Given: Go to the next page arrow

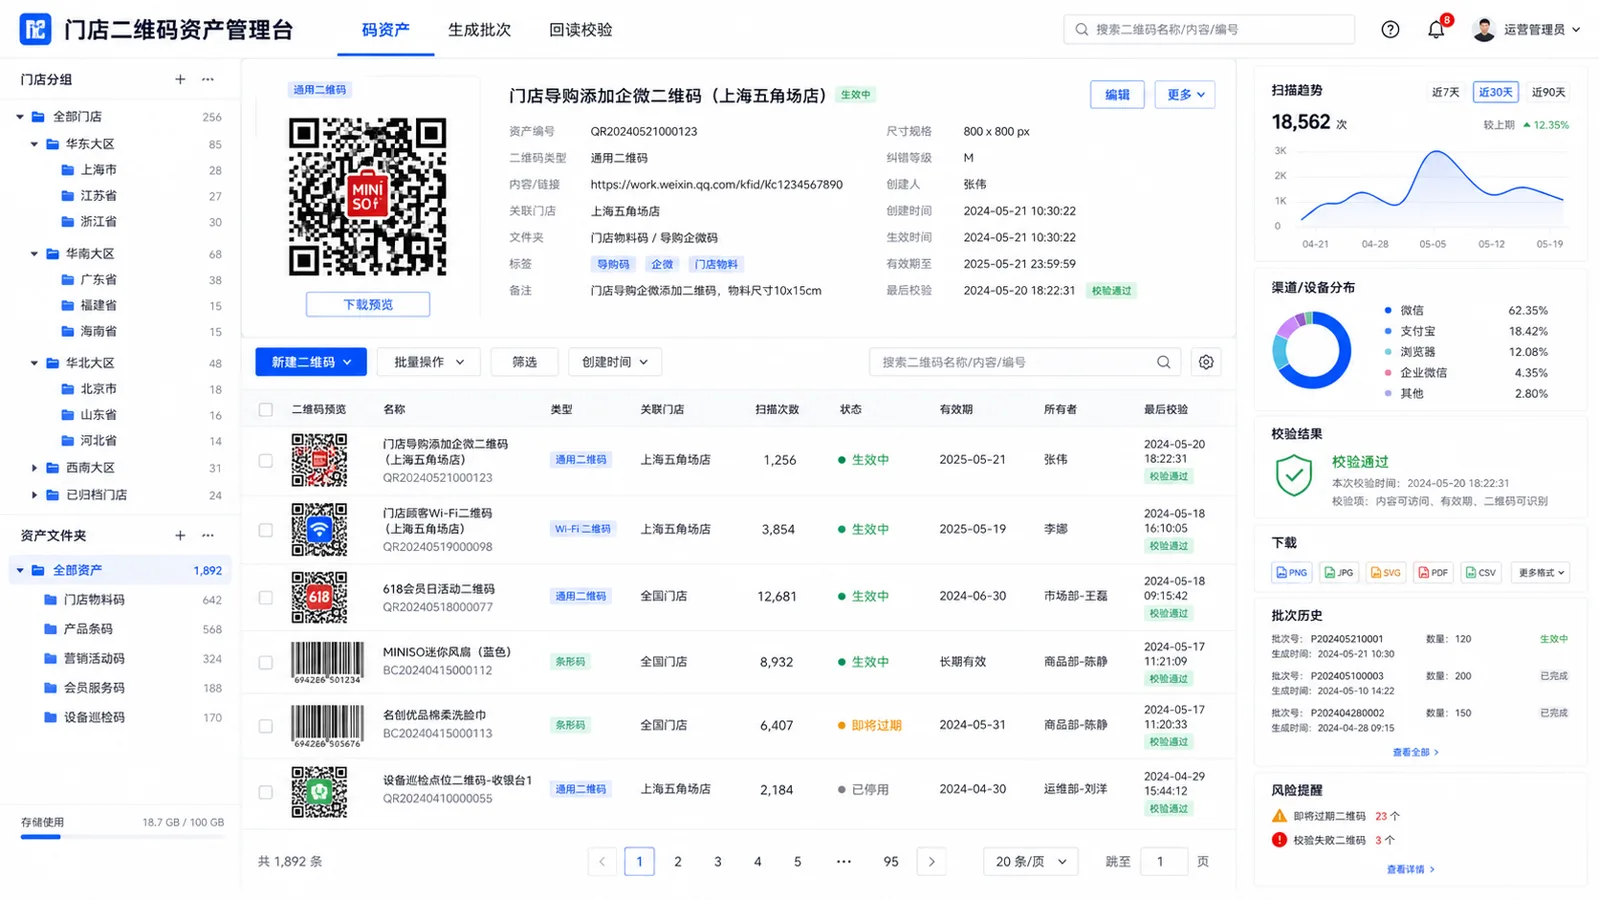Looking at the screenshot, I should 932,861.
